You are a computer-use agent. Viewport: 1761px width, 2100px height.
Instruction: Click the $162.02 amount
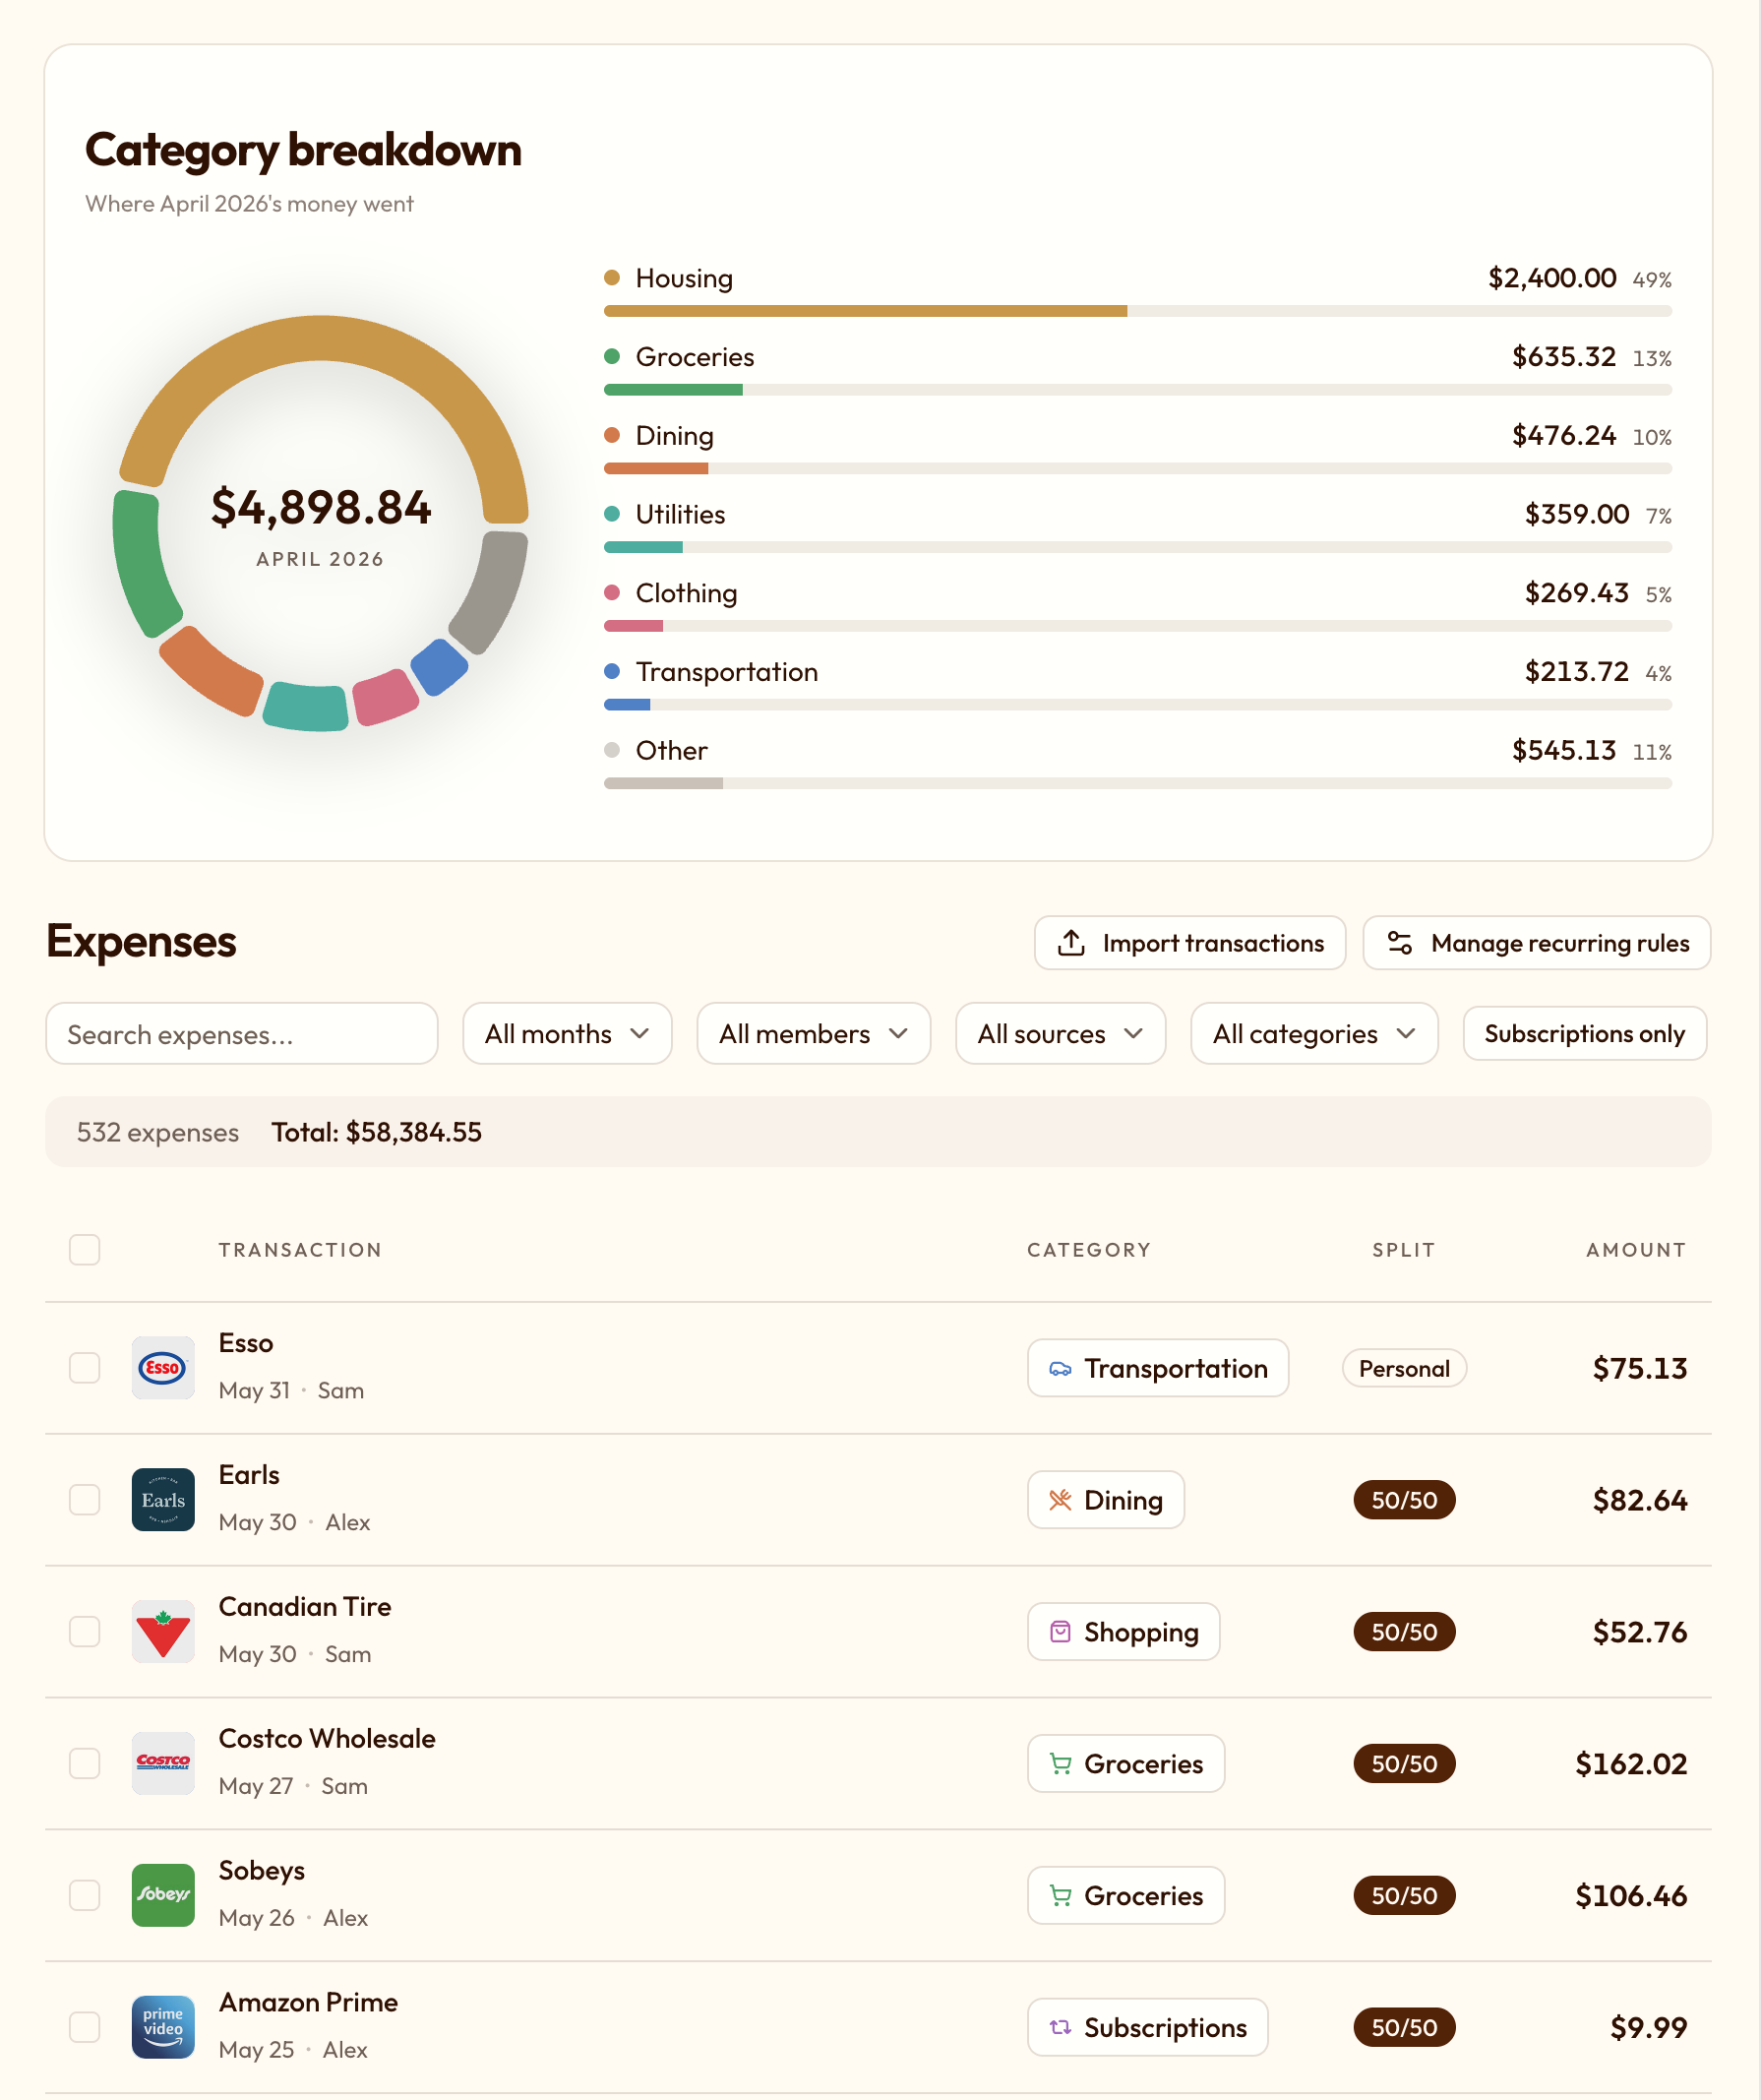pos(1632,1765)
